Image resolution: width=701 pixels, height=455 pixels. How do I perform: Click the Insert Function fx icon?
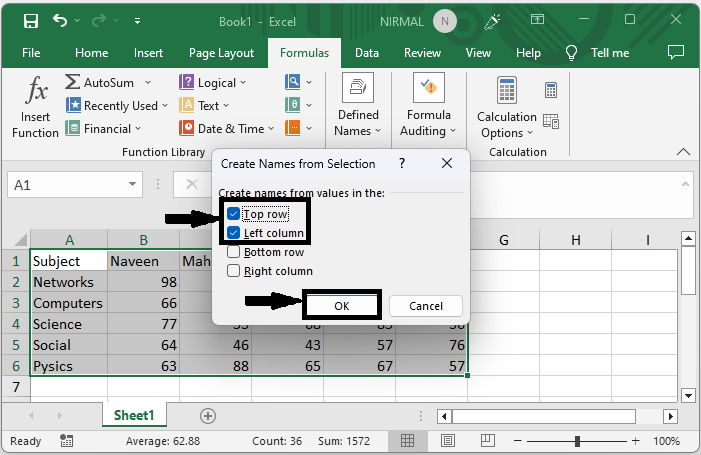tap(36, 93)
